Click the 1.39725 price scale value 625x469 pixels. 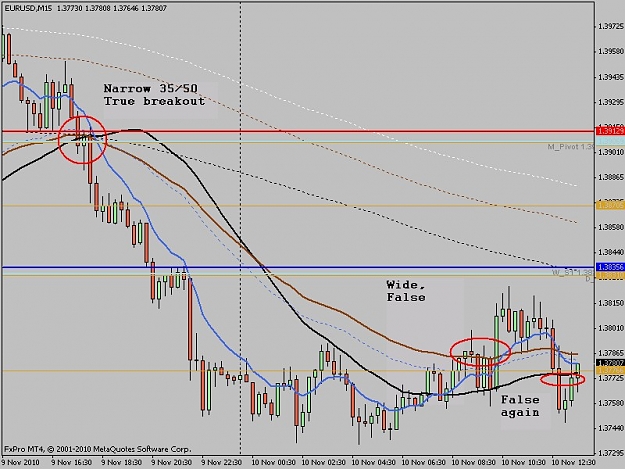pos(611,26)
